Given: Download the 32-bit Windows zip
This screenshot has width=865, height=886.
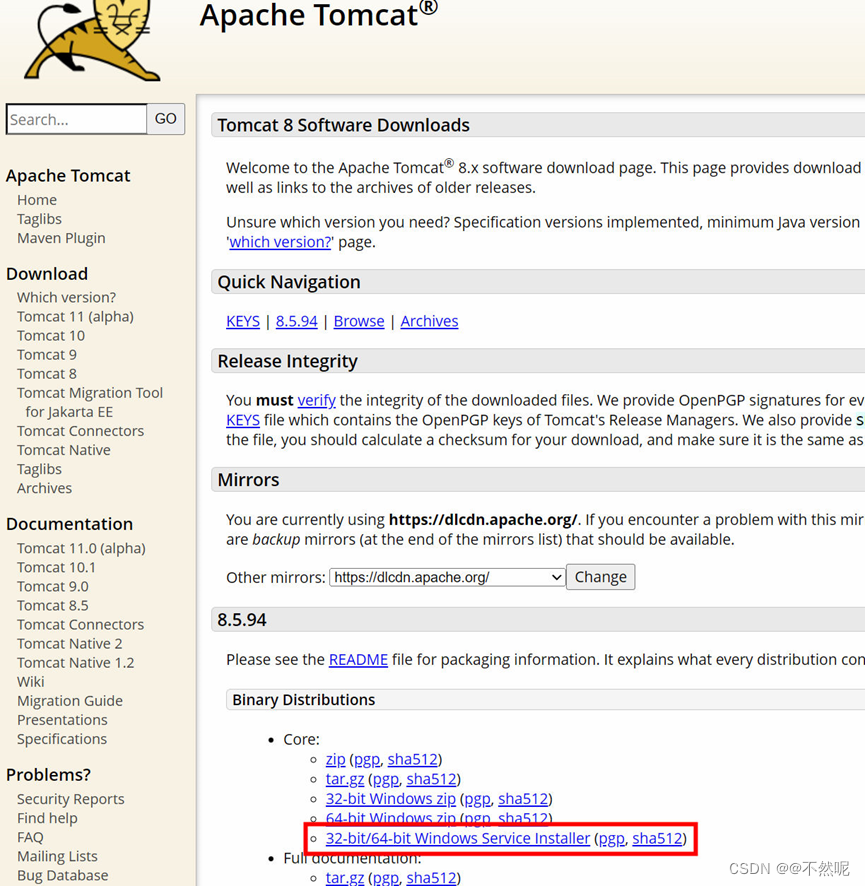Looking at the screenshot, I should click(x=390, y=800).
